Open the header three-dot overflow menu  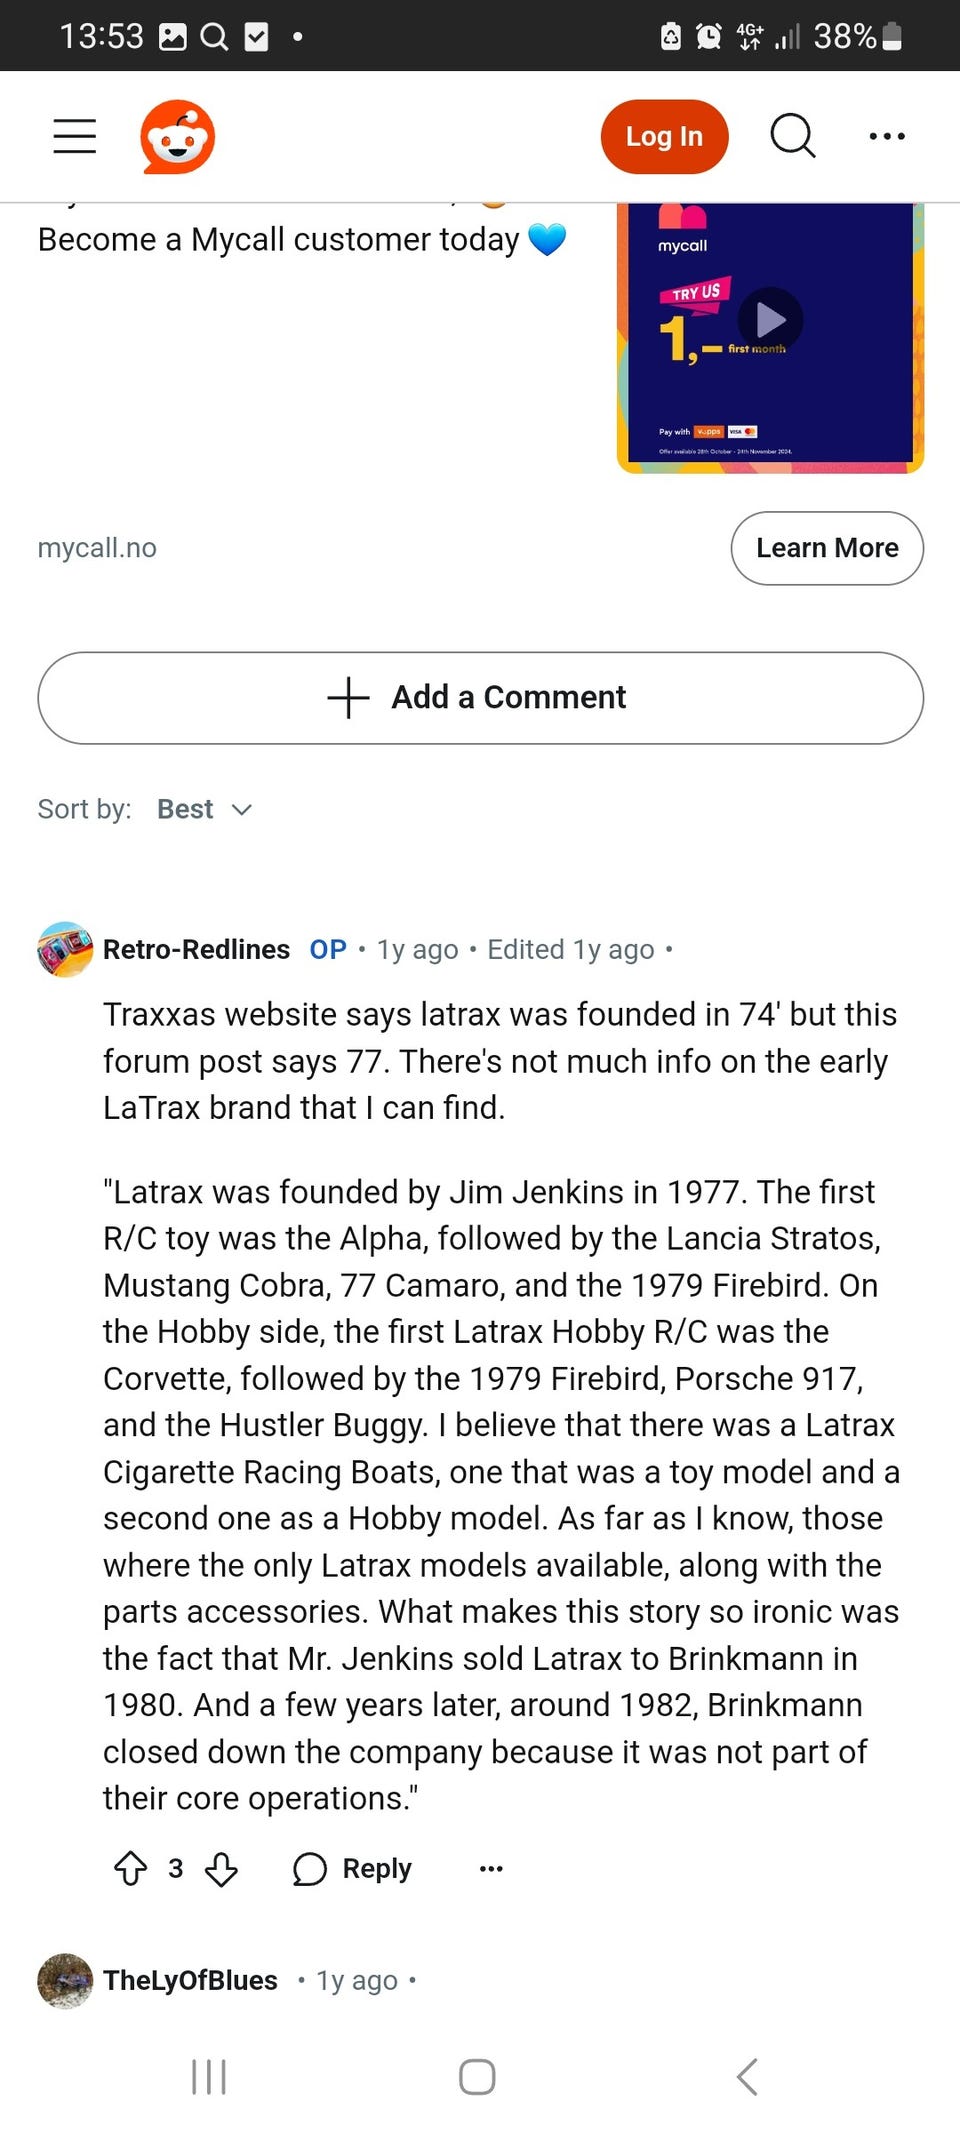pos(887,136)
